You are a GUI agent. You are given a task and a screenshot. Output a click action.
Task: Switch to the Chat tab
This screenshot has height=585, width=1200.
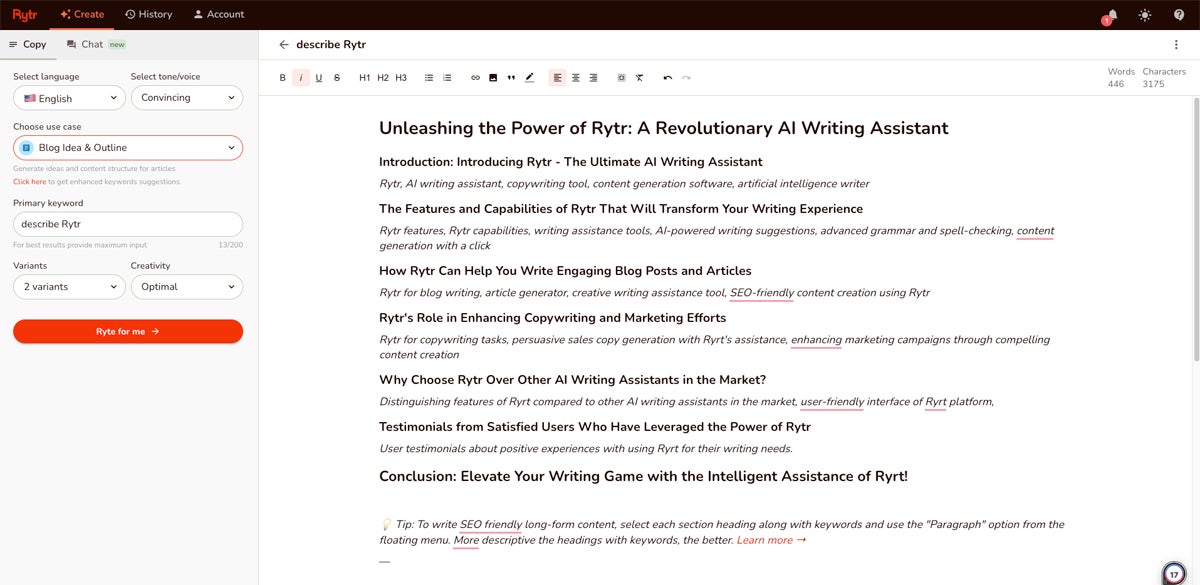click(96, 44)
